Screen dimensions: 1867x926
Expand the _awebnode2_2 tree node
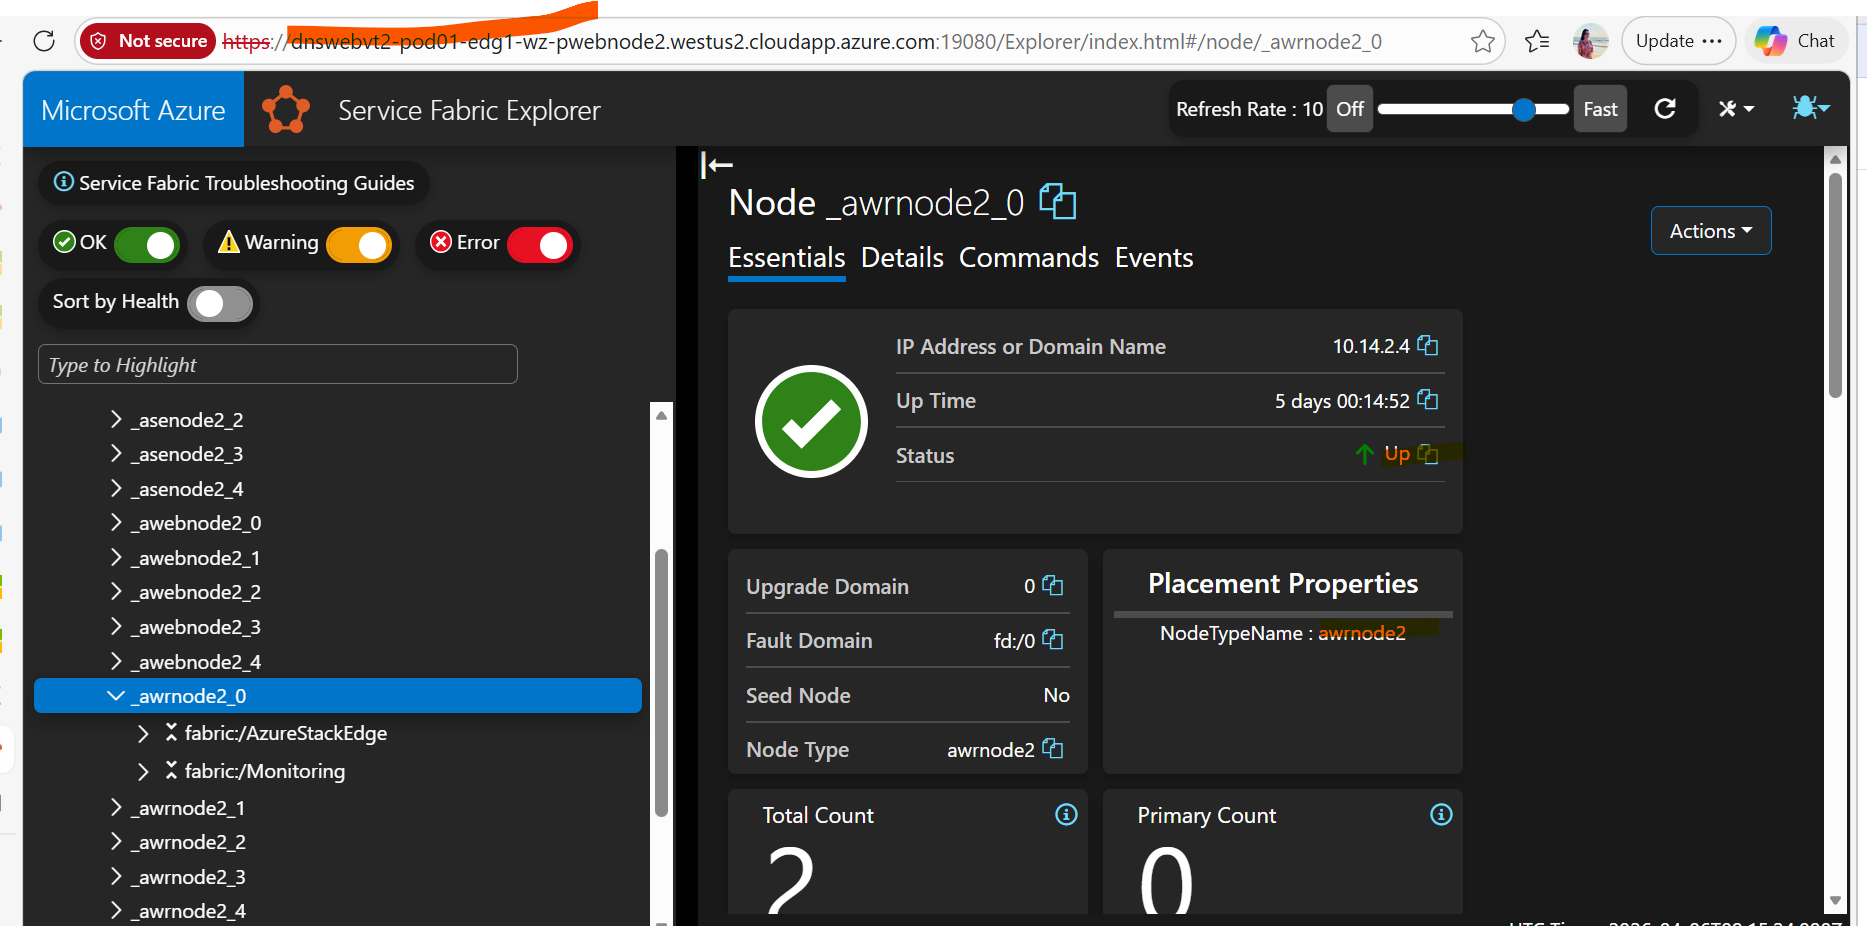[x=116, y=592]
